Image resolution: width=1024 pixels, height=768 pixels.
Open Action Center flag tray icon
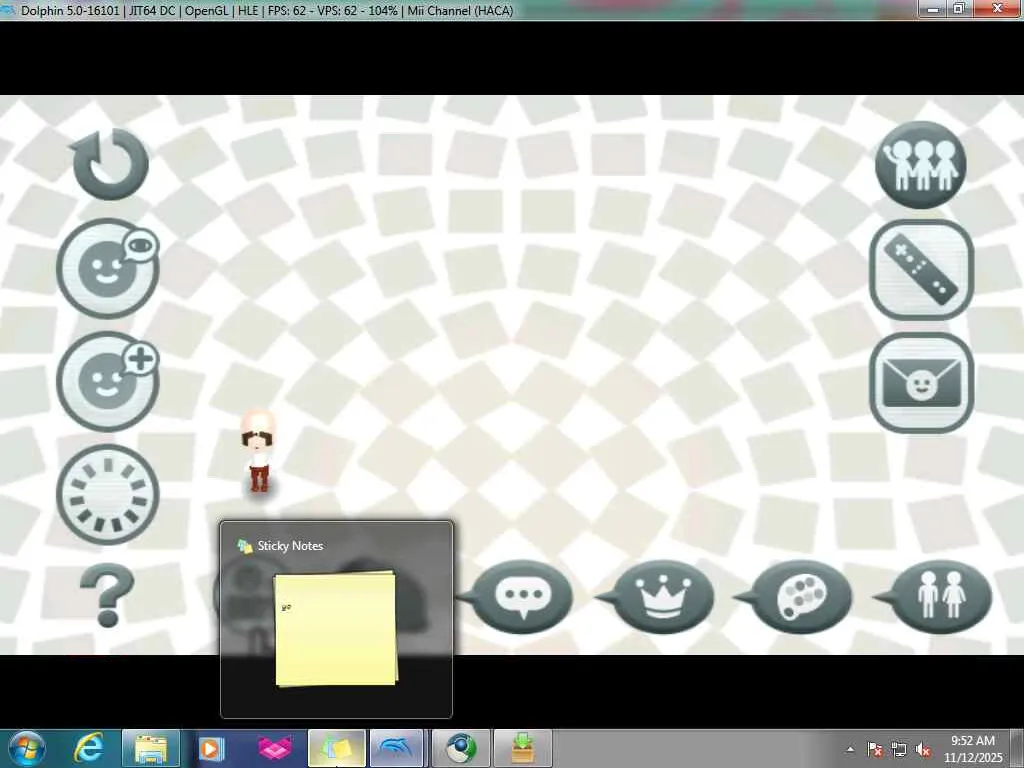click(x=874, y=750)
